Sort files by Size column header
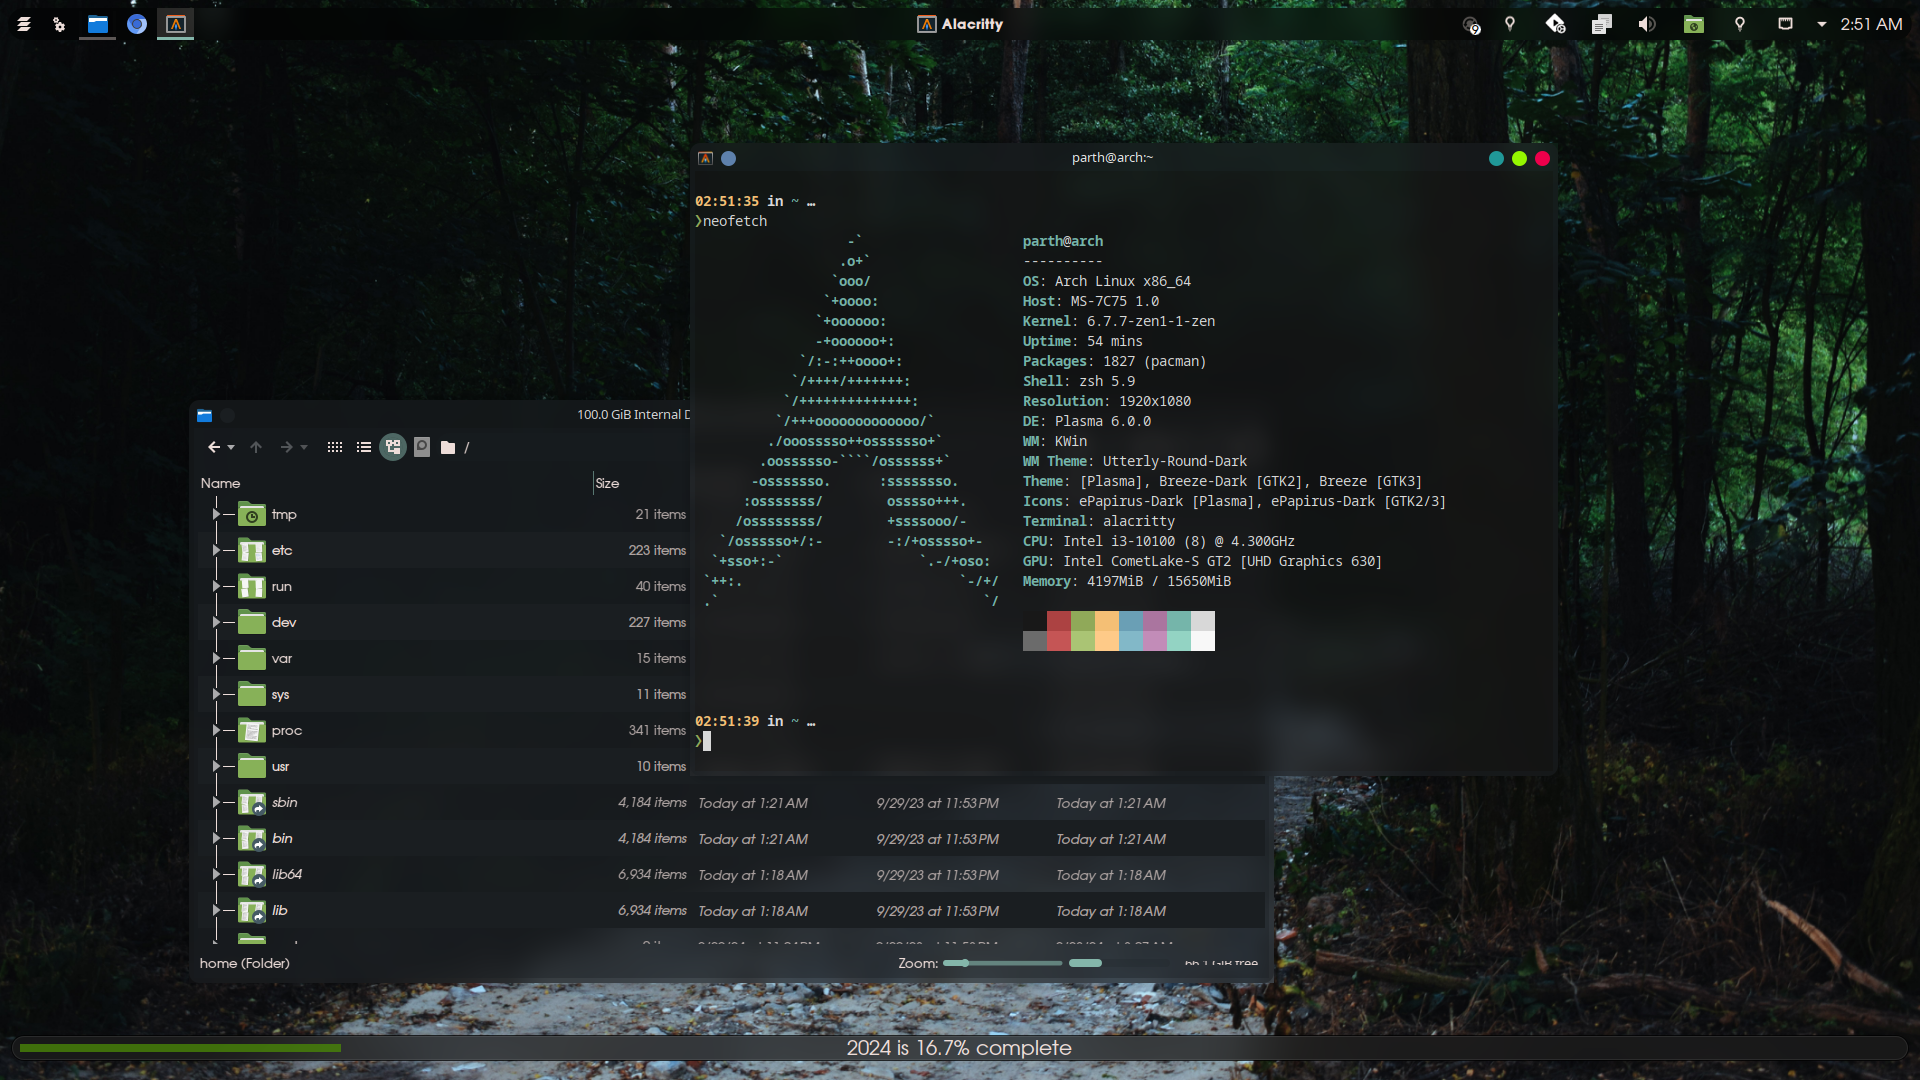The image size is (1920, 1080). tap(607, 483)
